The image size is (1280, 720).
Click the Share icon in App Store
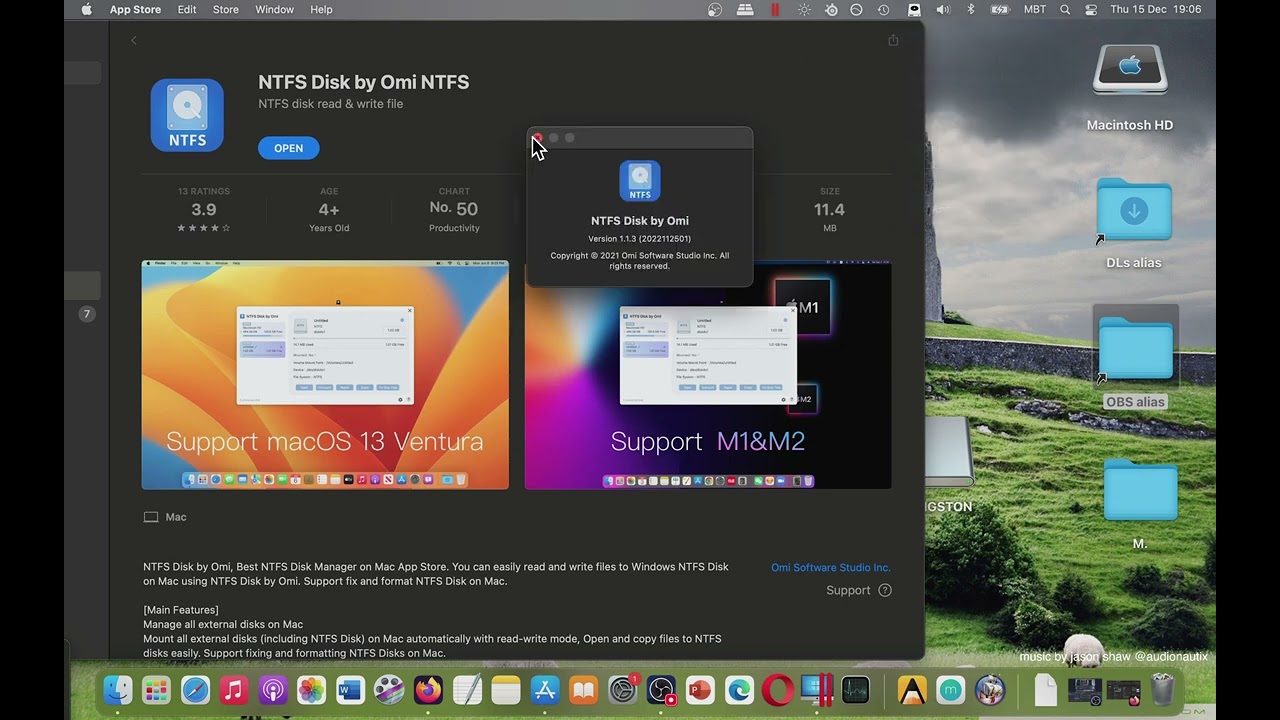coord(893,40)
